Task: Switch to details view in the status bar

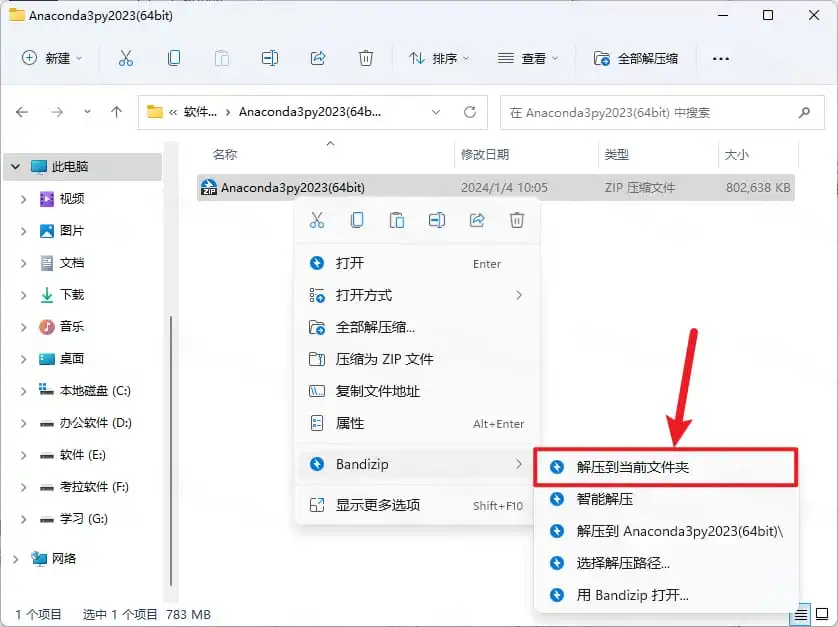Action: (801, 615)
